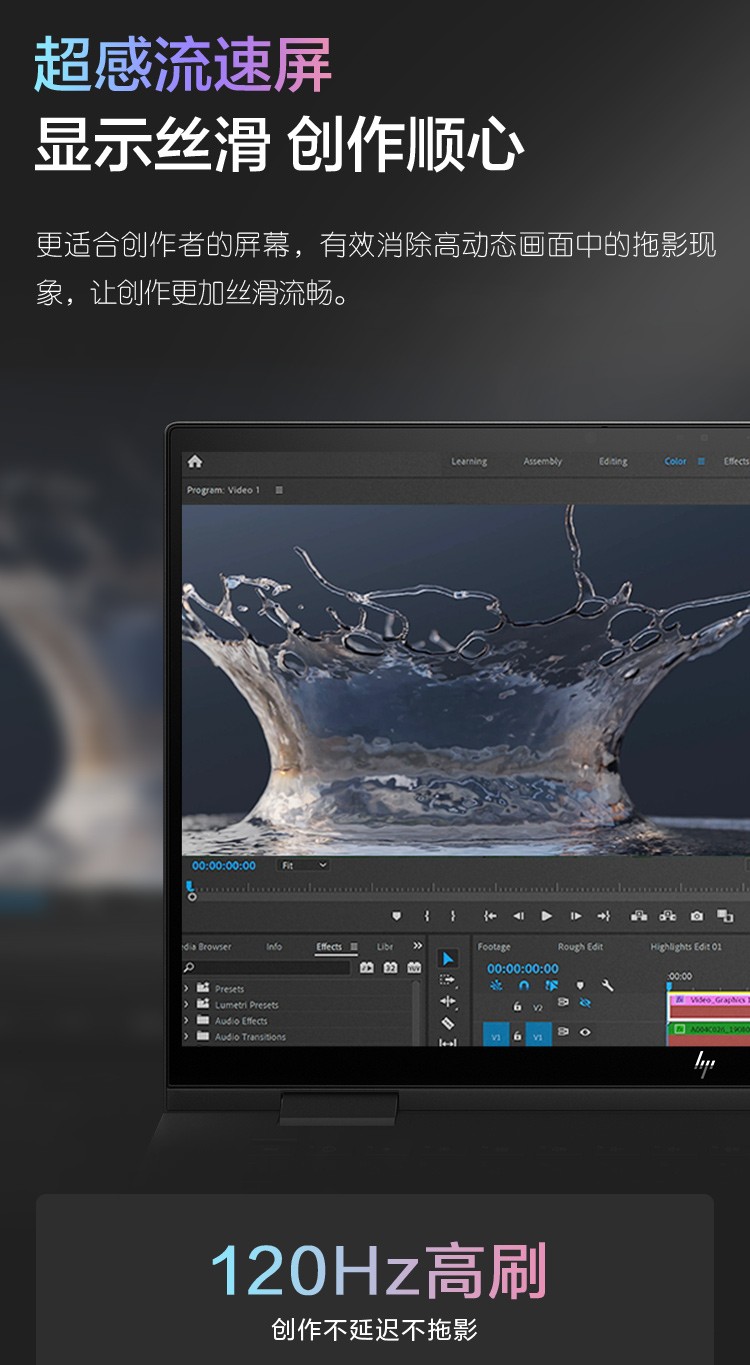Toggle timeline Snap magnet icon
The height and width of the screenshot is (1365, 750).
(524, 986)
